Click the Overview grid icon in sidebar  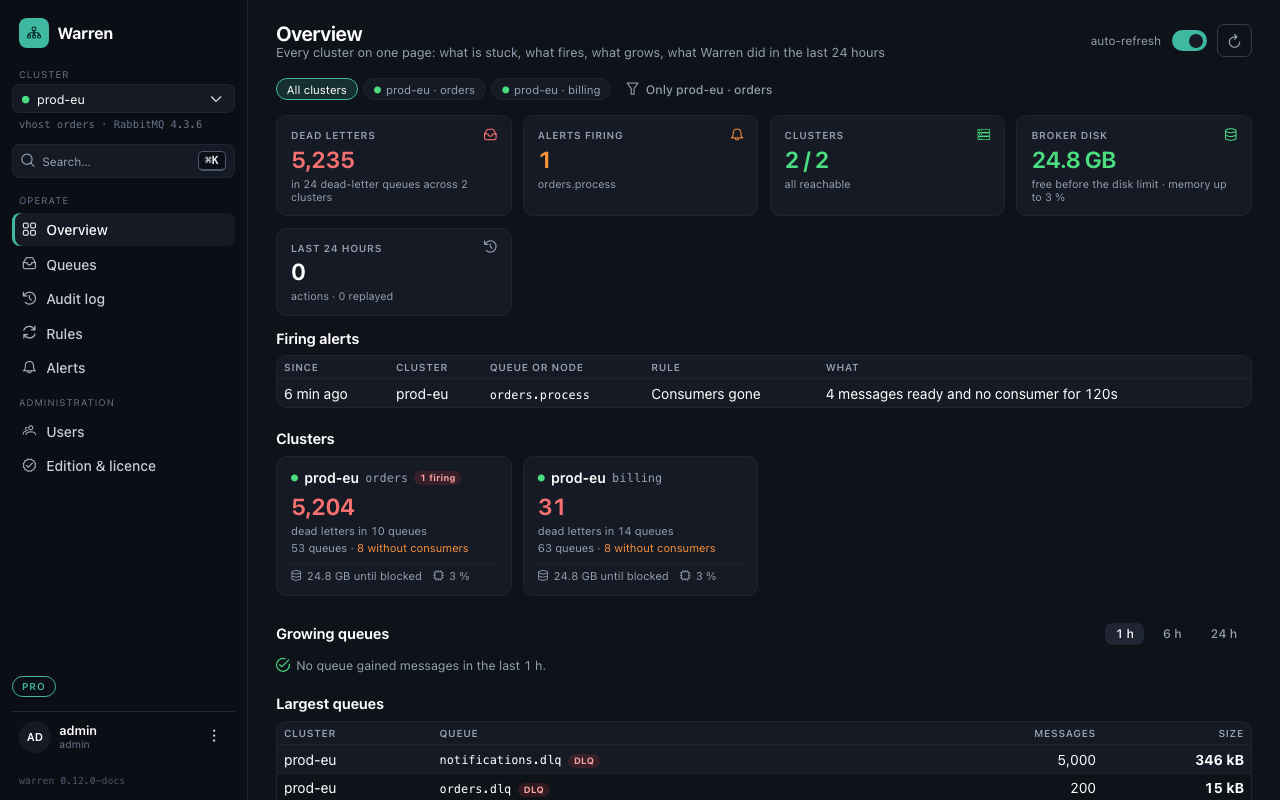(x=29, y=229)
